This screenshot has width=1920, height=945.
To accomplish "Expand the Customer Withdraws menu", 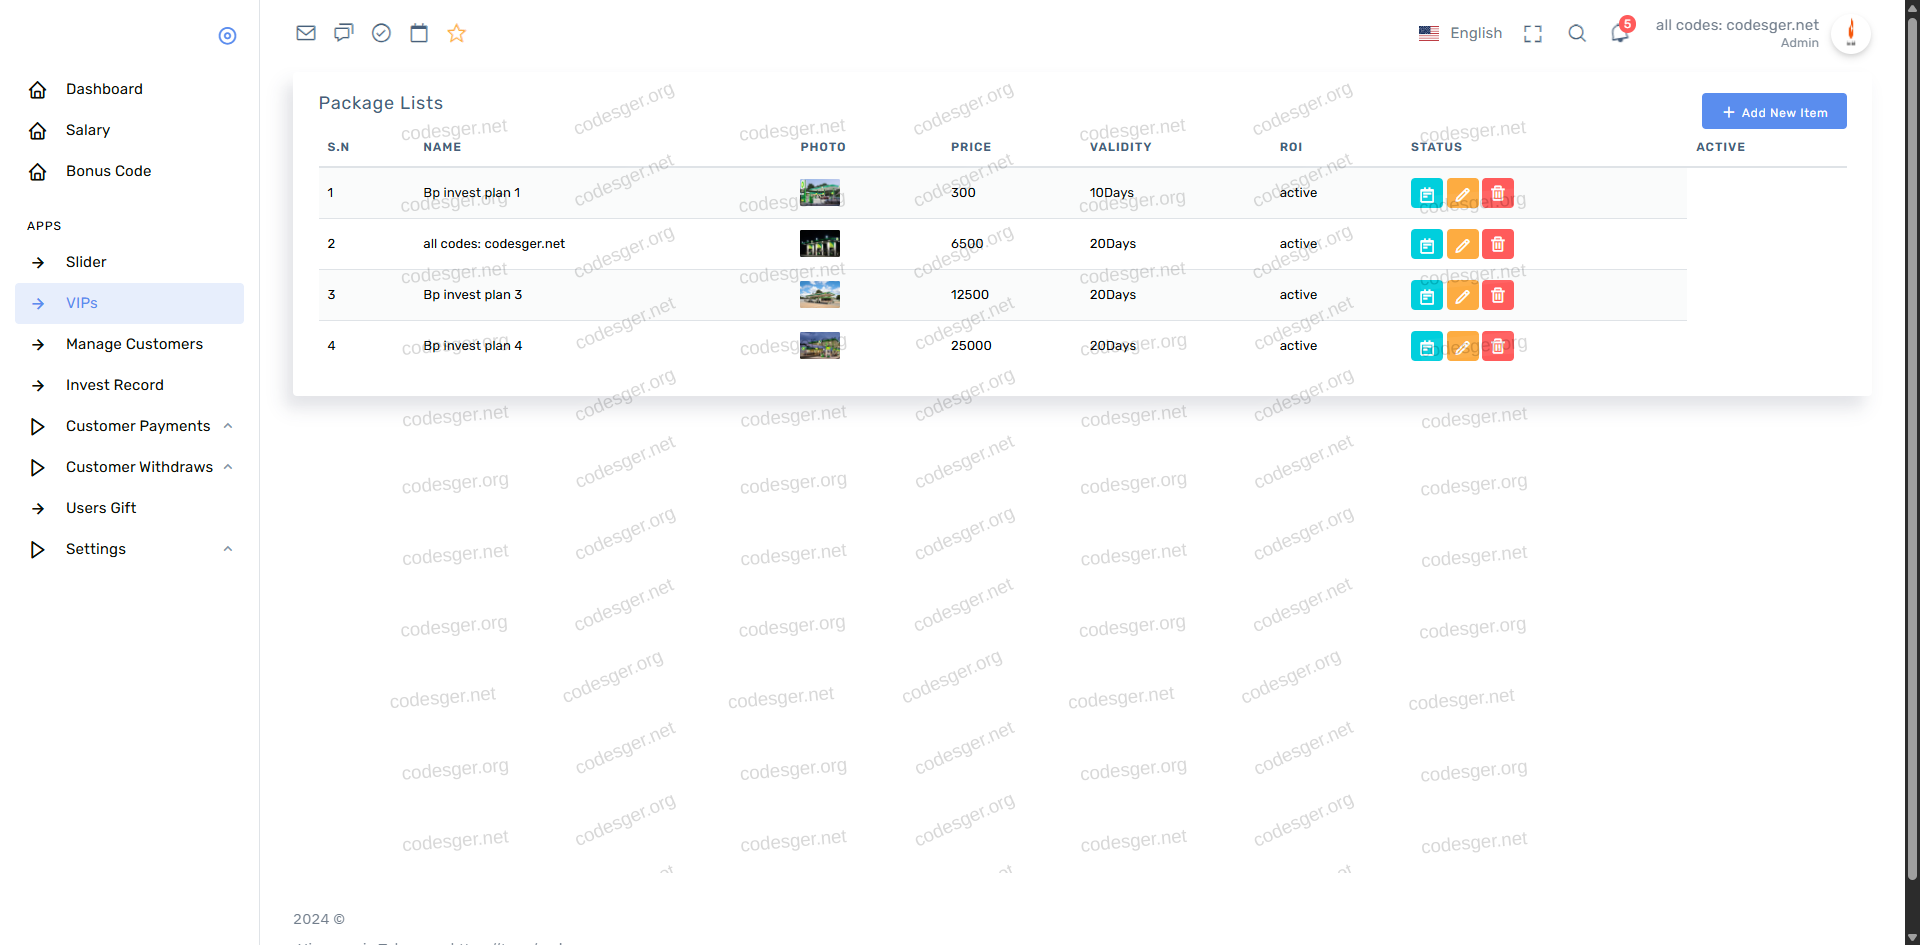I will 139,467.
